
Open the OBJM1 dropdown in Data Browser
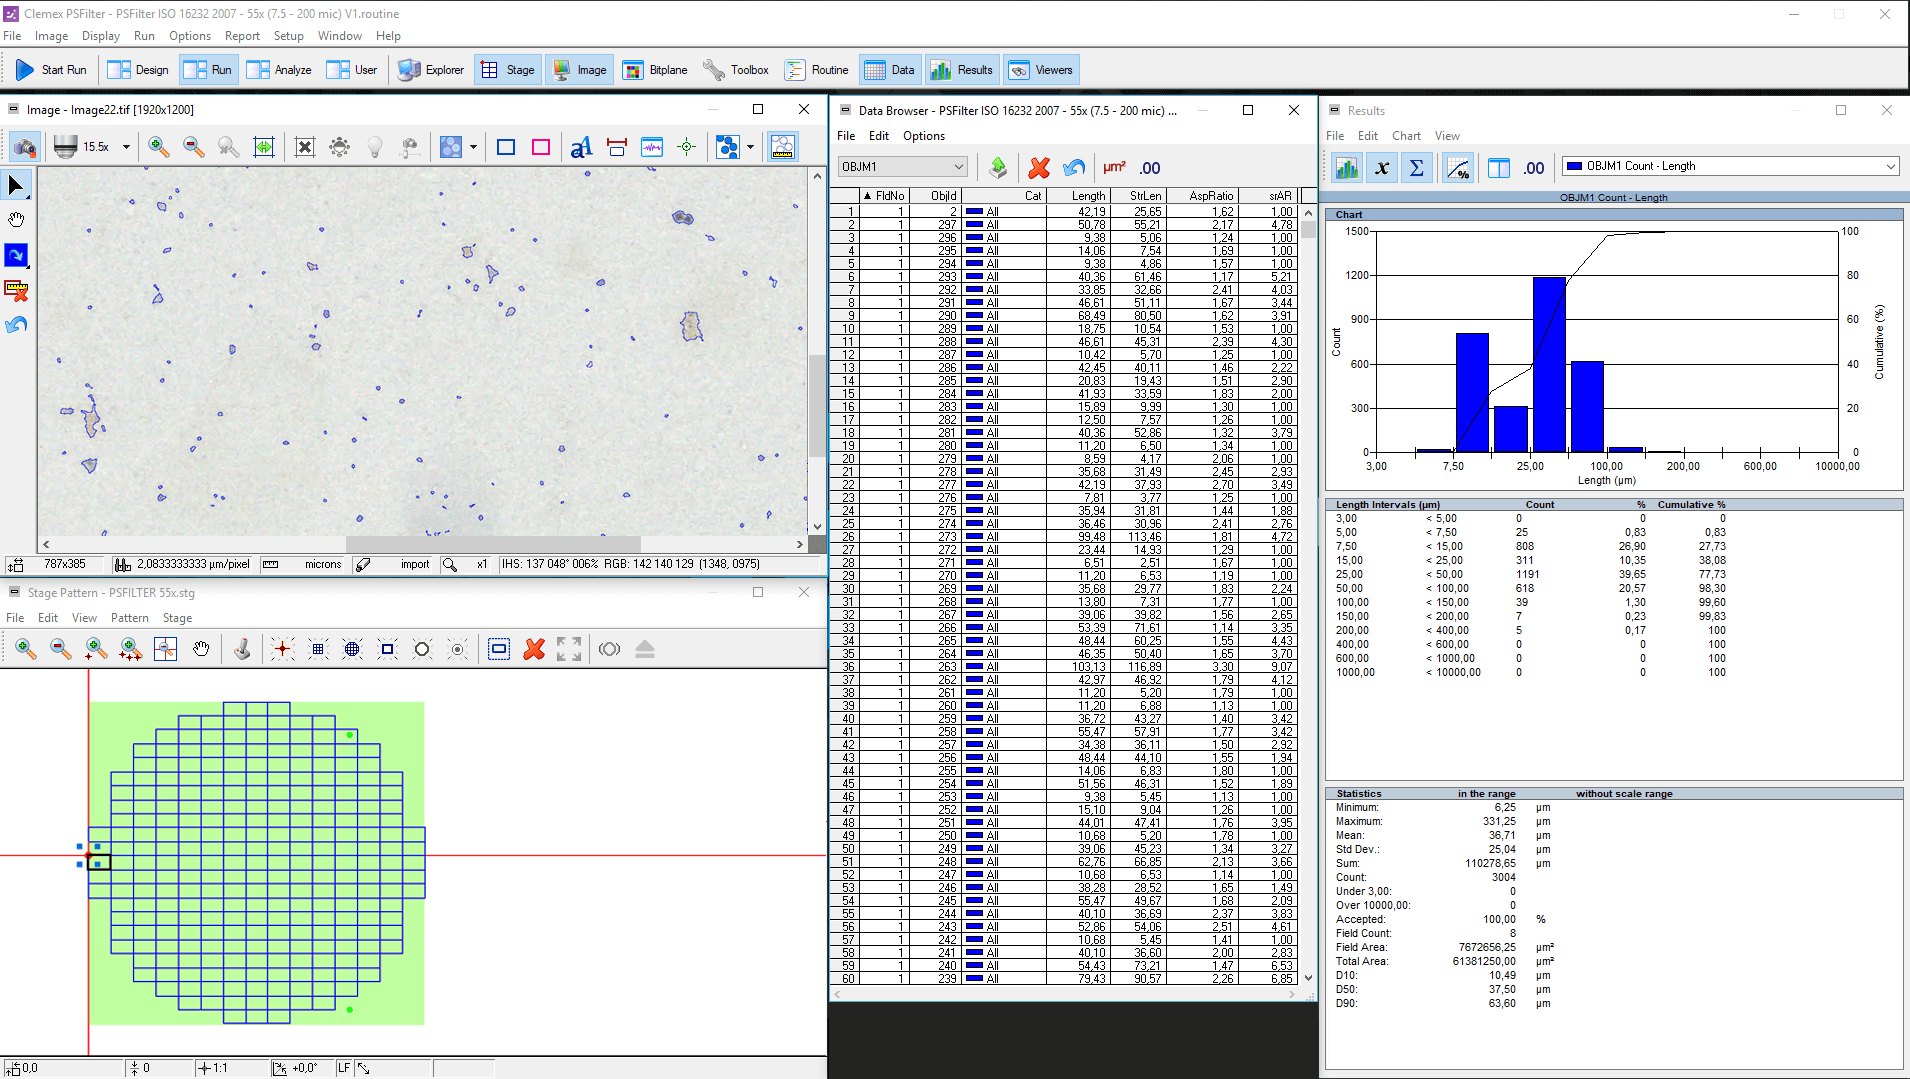point(957,167)
